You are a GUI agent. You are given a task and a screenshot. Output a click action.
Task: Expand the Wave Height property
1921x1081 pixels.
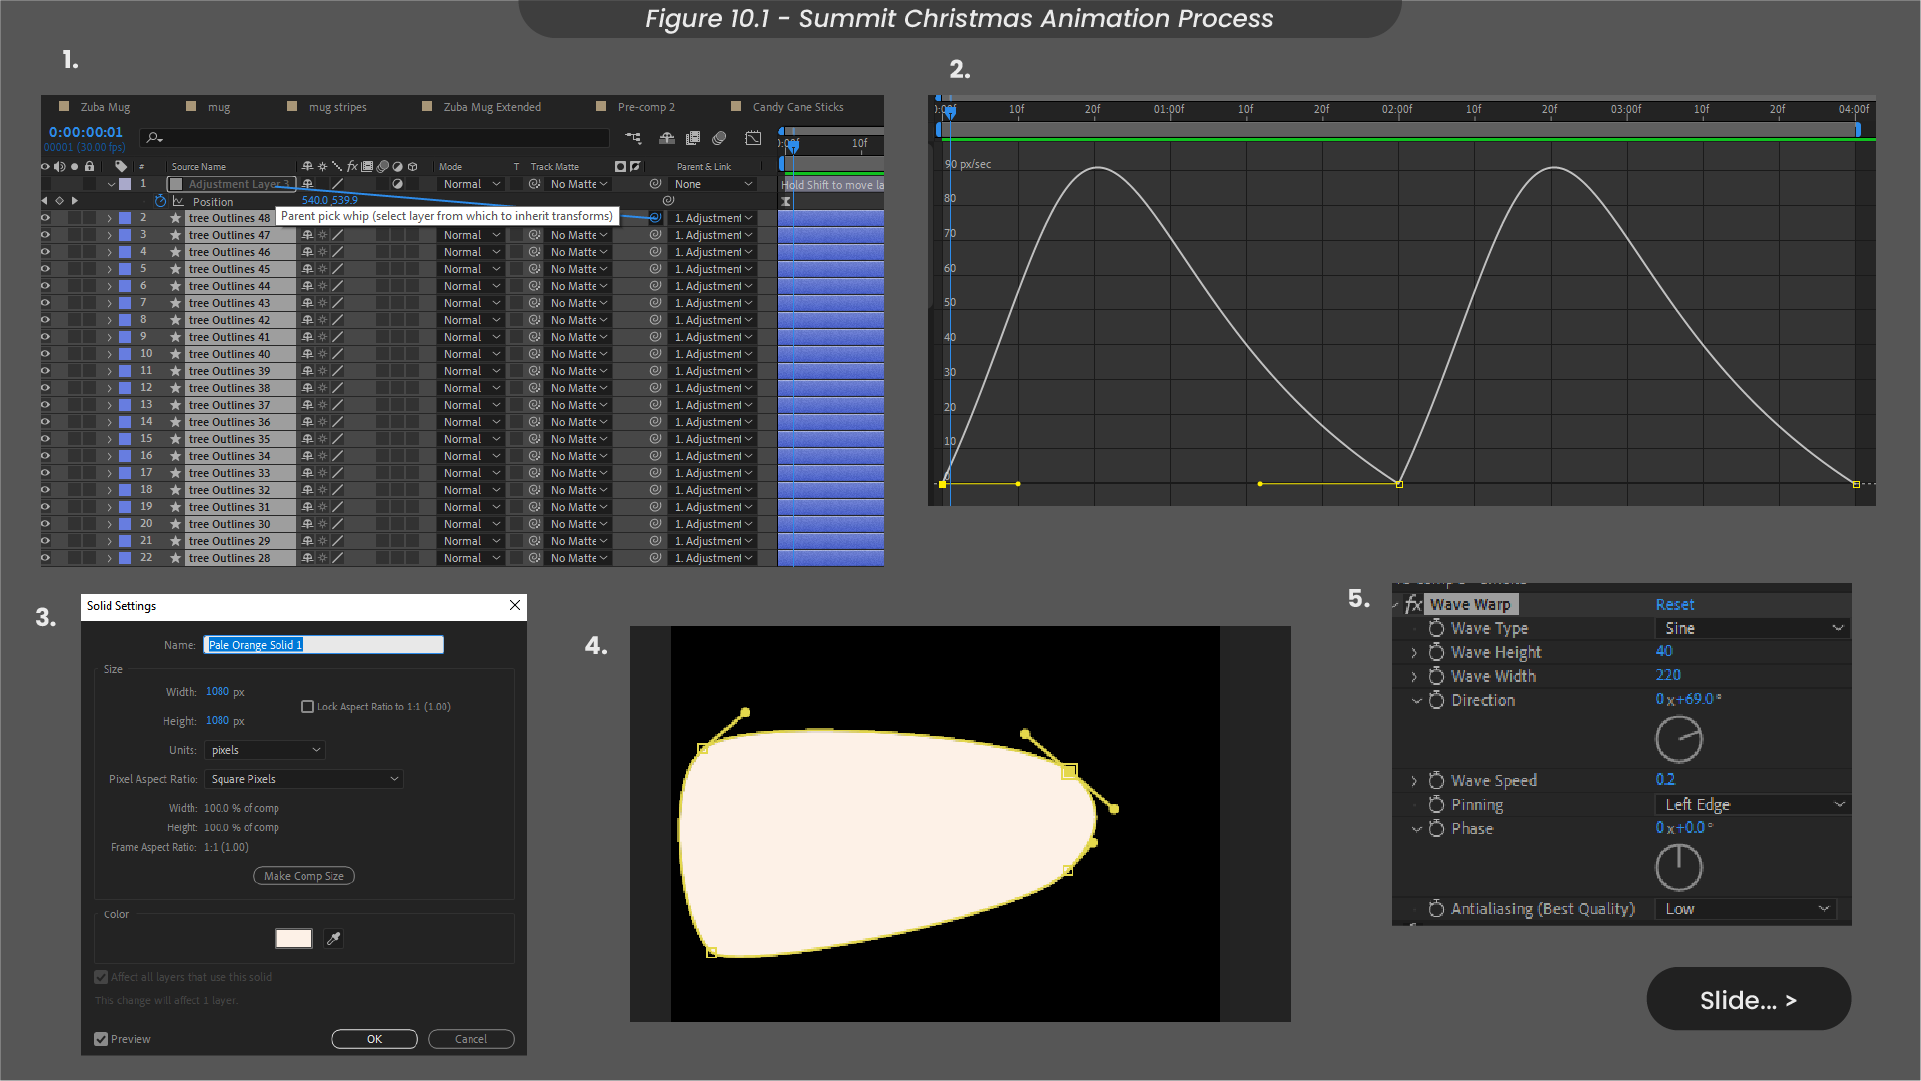coord(1414,652)
